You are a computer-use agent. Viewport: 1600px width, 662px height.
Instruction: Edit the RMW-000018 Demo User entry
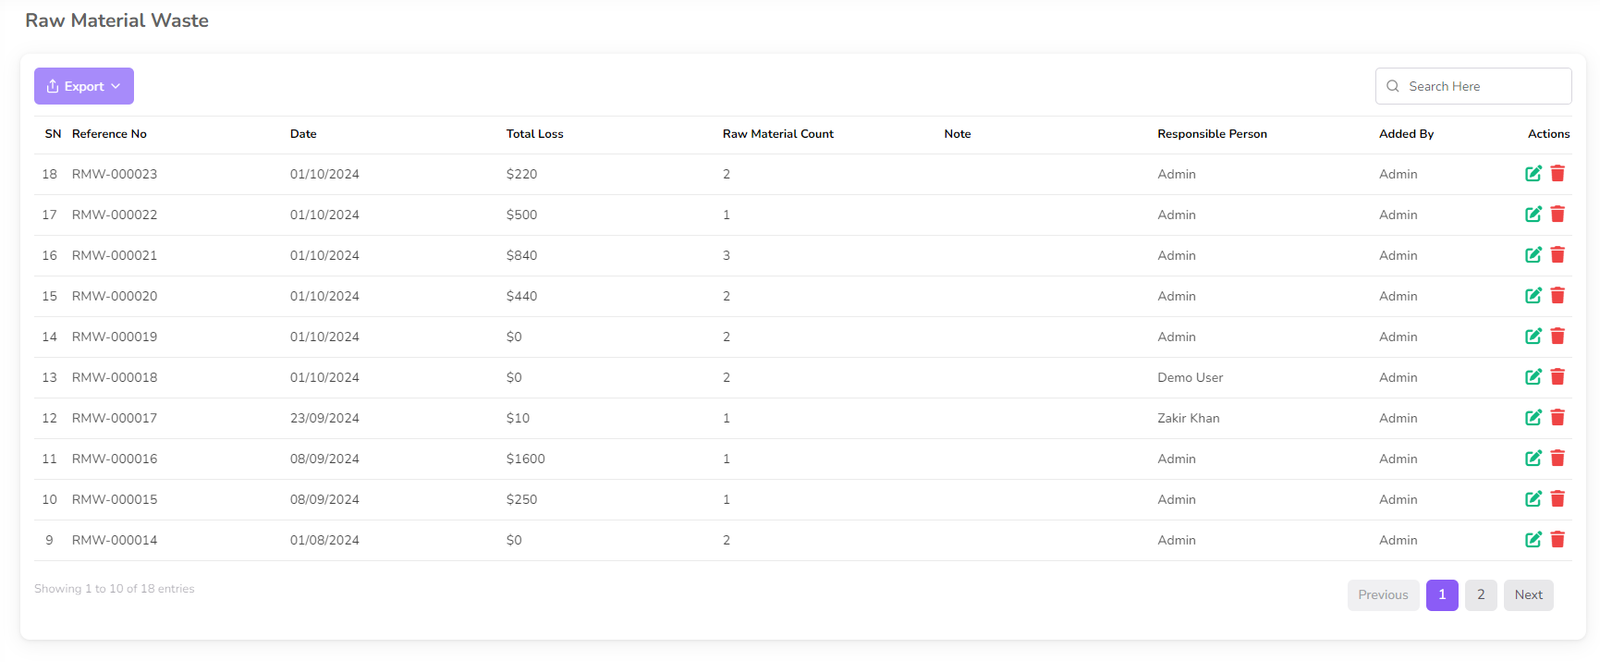[1532, 377]
